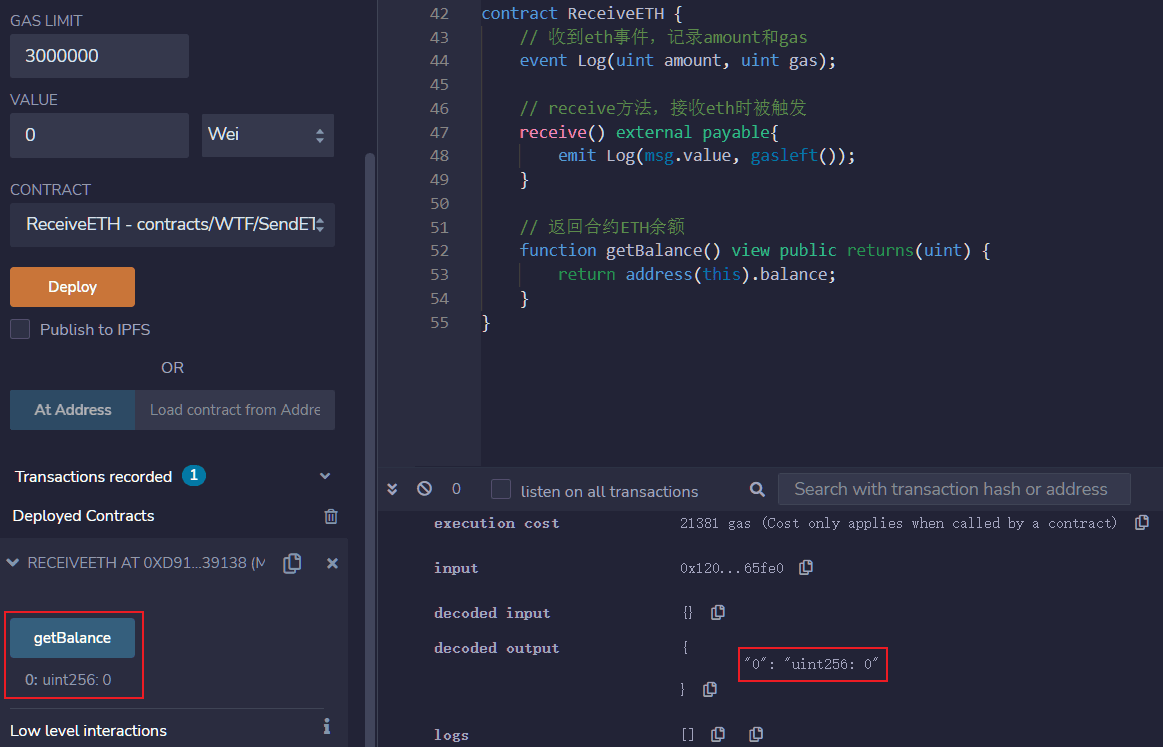Screen dimensions: 1163x747
Task: Copy the decoded input value
Action: [x=717, y=613]
